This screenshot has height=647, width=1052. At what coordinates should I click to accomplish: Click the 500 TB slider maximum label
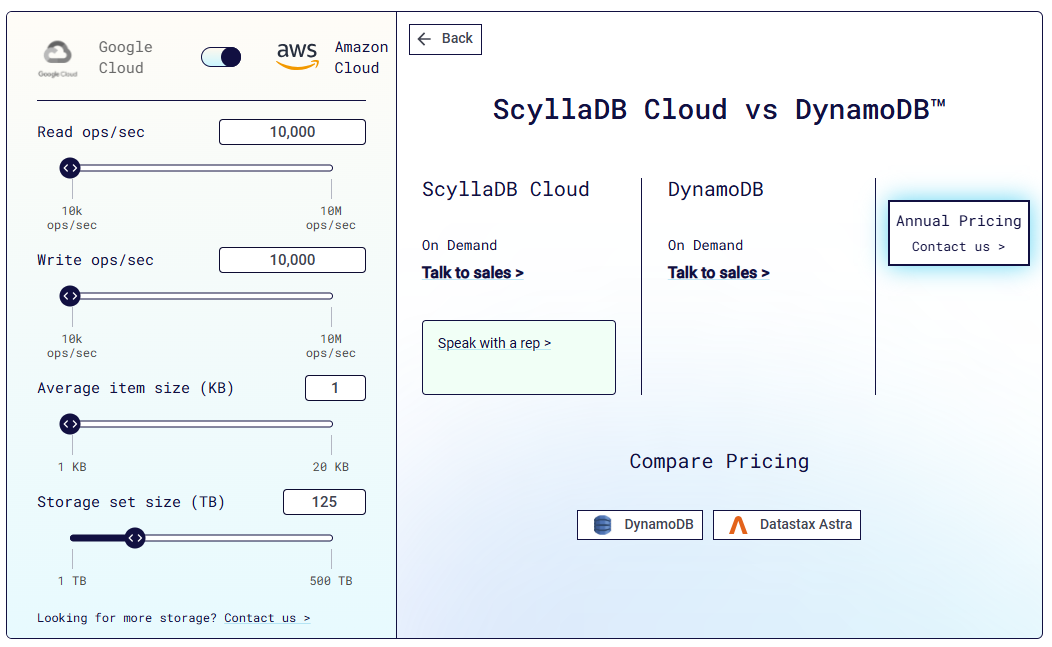click(x=331, y=581)
